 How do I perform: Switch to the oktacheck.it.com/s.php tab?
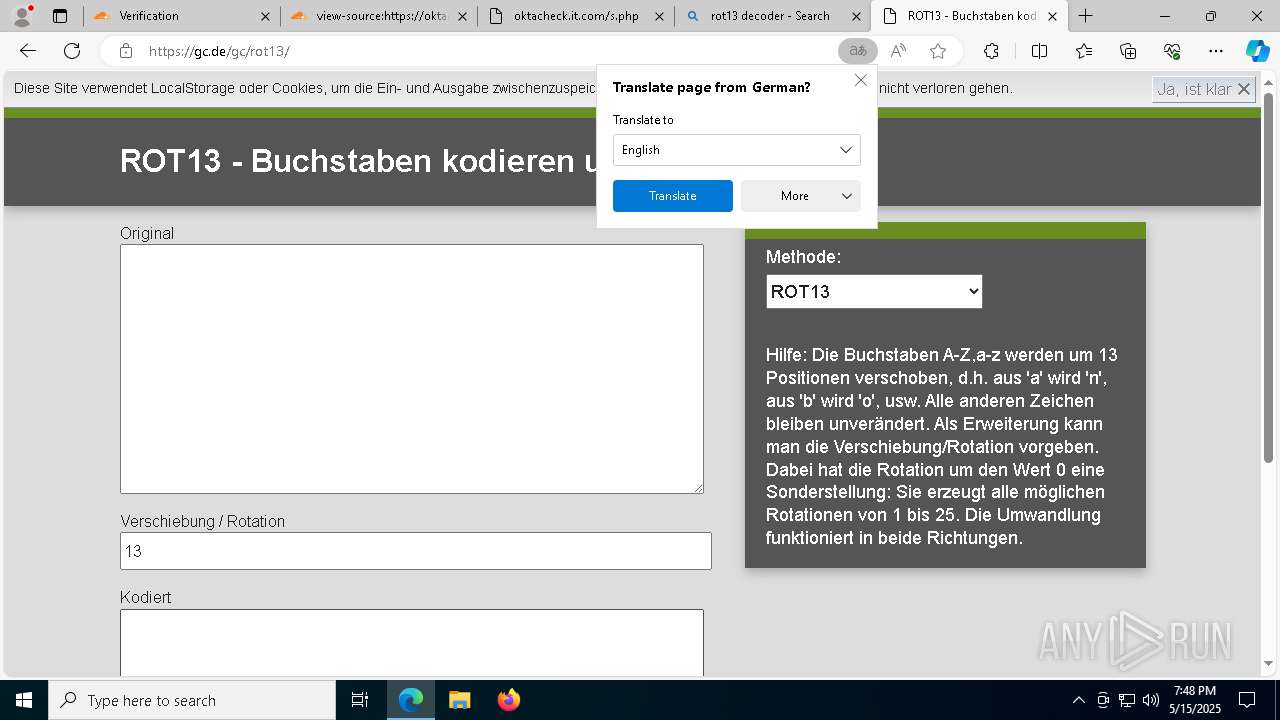[577, 16]
